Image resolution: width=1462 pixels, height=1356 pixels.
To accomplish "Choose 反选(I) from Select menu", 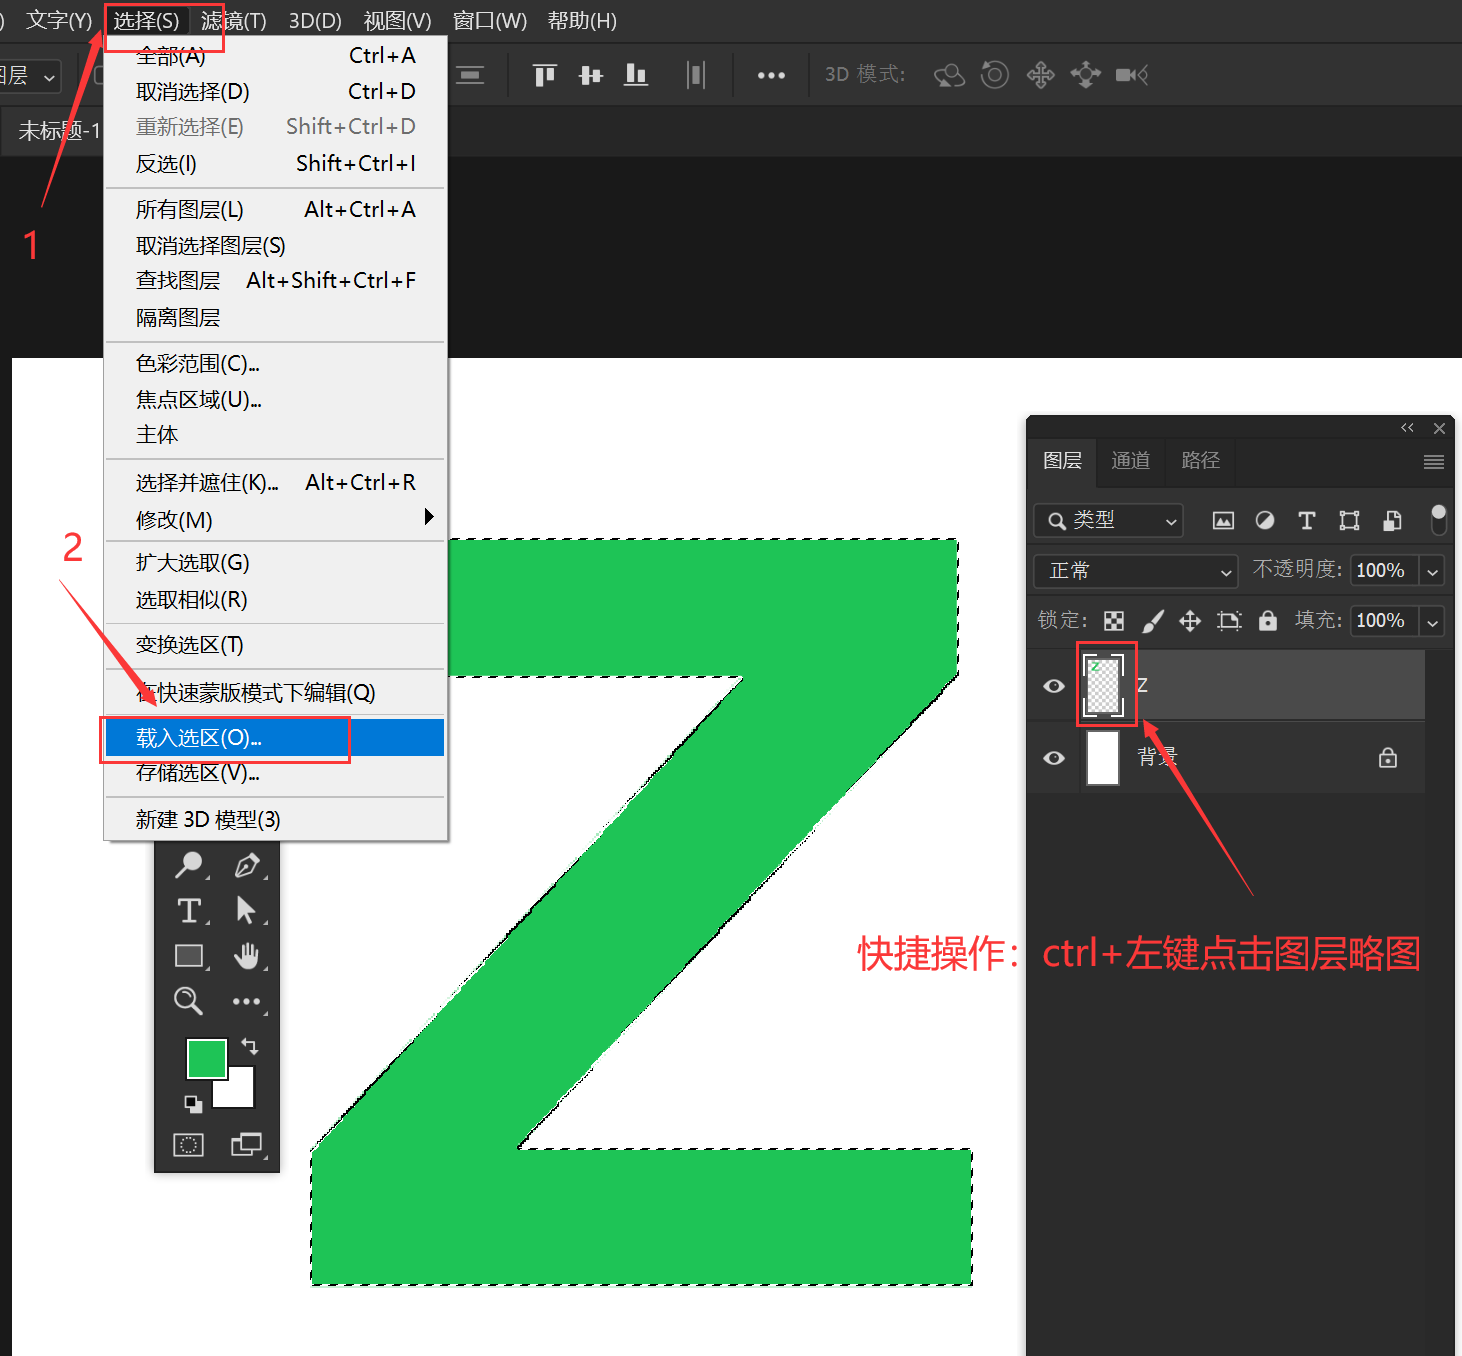I will 275,163.
